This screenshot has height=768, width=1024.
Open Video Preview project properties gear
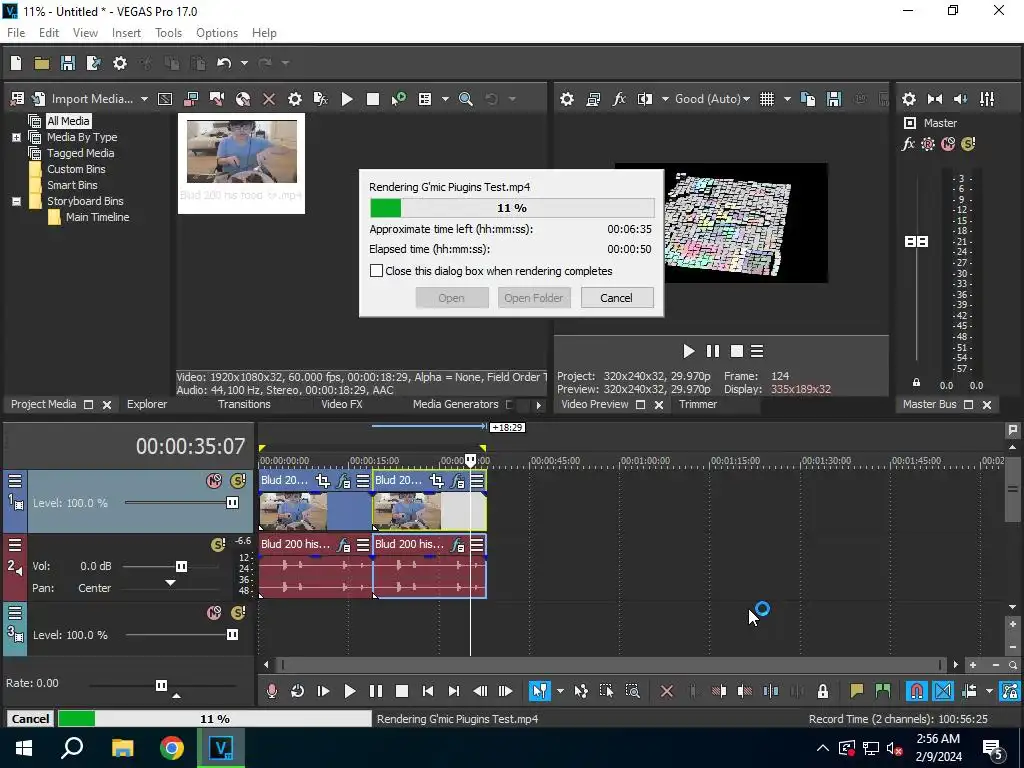[567, 99]
